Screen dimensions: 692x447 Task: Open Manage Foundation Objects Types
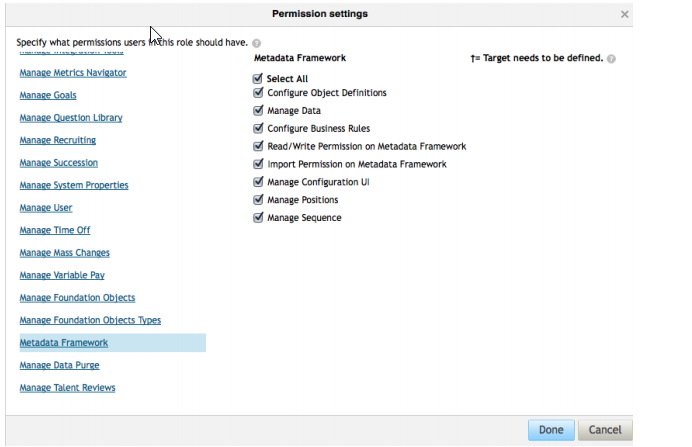pyautogui.click(x=90, y=320)
